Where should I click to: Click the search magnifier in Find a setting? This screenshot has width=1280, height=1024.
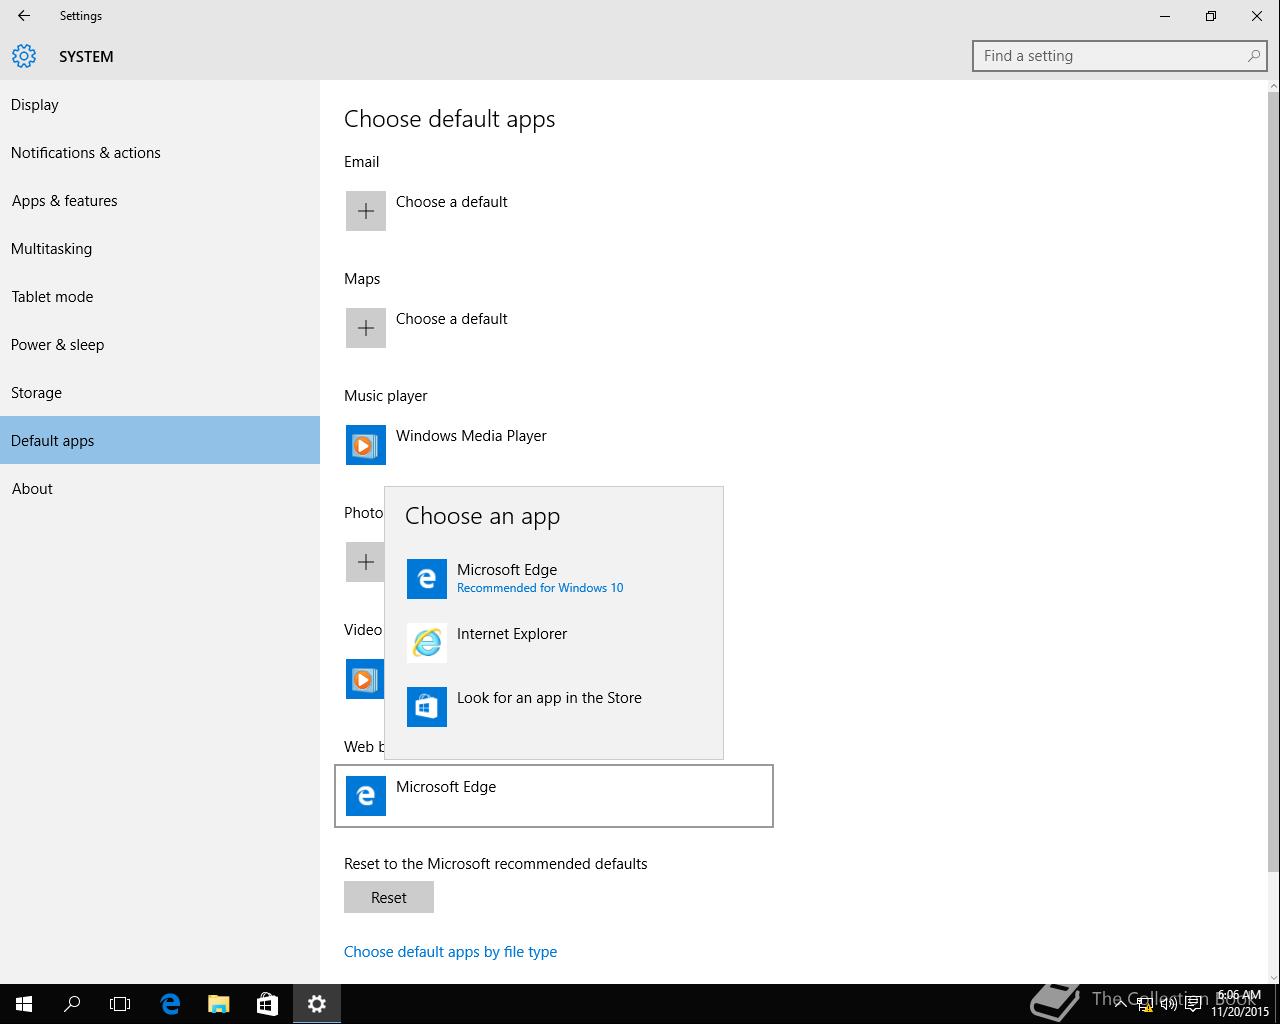pos(1253,56)
